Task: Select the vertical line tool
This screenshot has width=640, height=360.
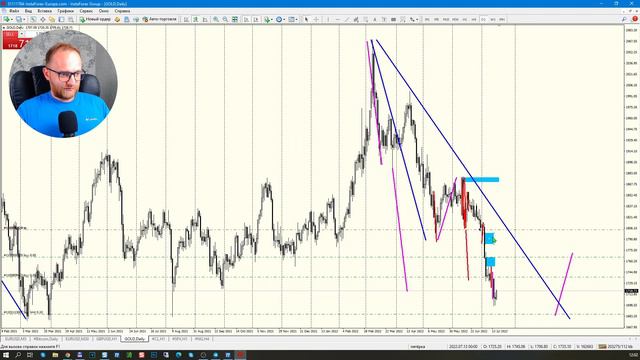Action: tap(328, 19)
